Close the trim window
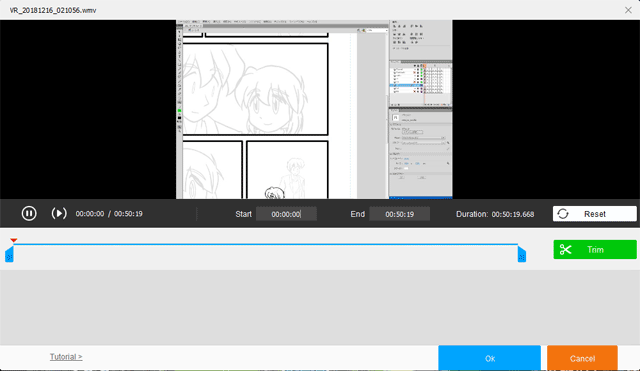Image resolution: width=640 pixels, height=371 pixels. coord(628,10)
